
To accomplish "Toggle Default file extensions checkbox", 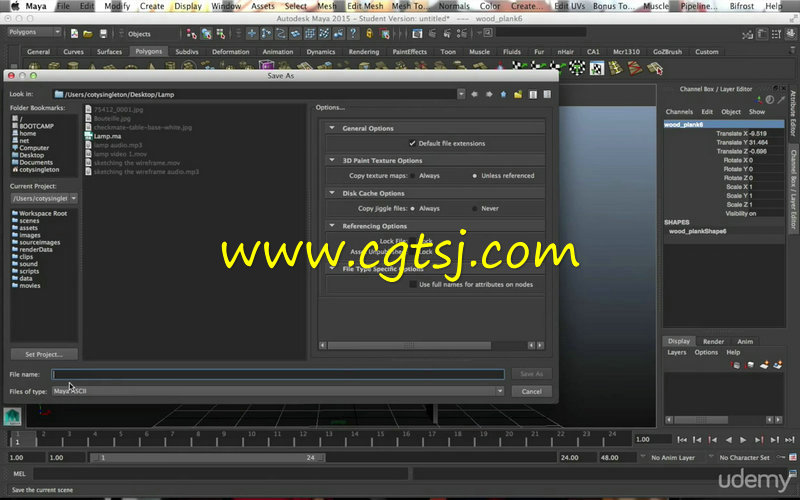I will 412,143.
